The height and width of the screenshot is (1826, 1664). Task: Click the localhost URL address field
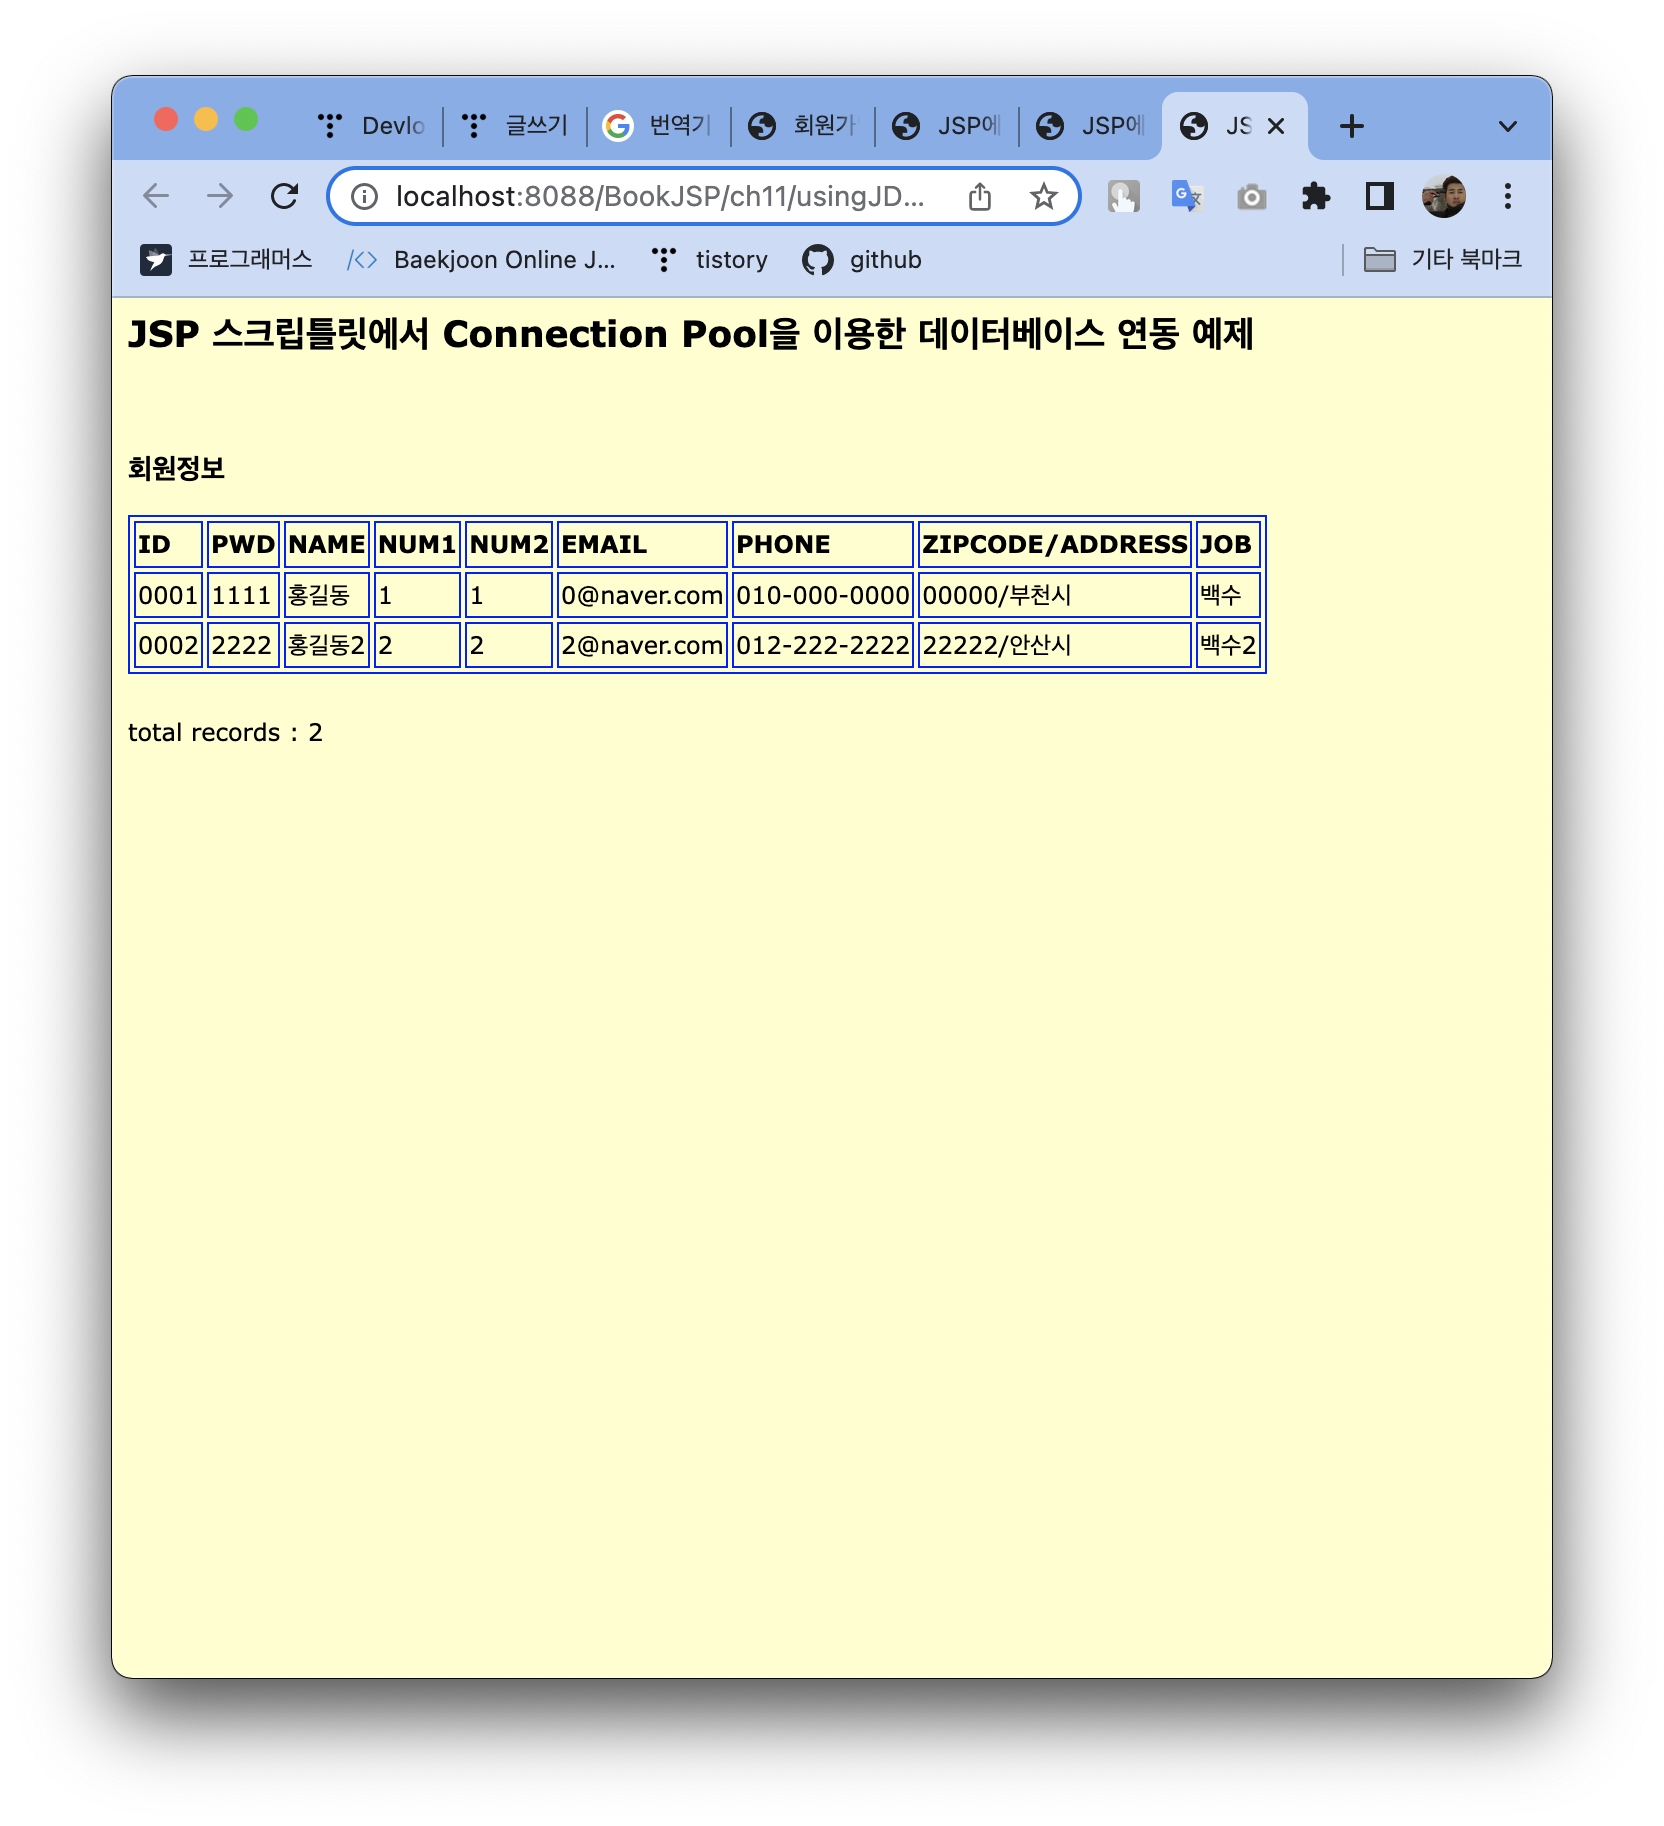660,196
